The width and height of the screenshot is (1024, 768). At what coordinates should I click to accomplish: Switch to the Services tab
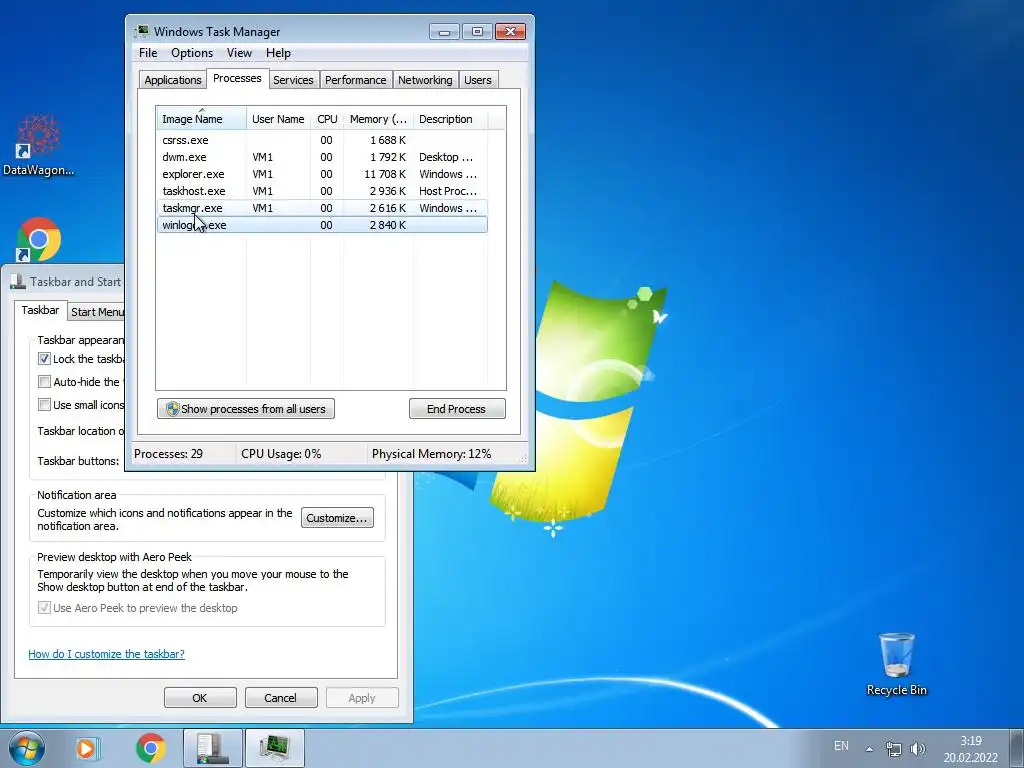click(x=293, y=80)
